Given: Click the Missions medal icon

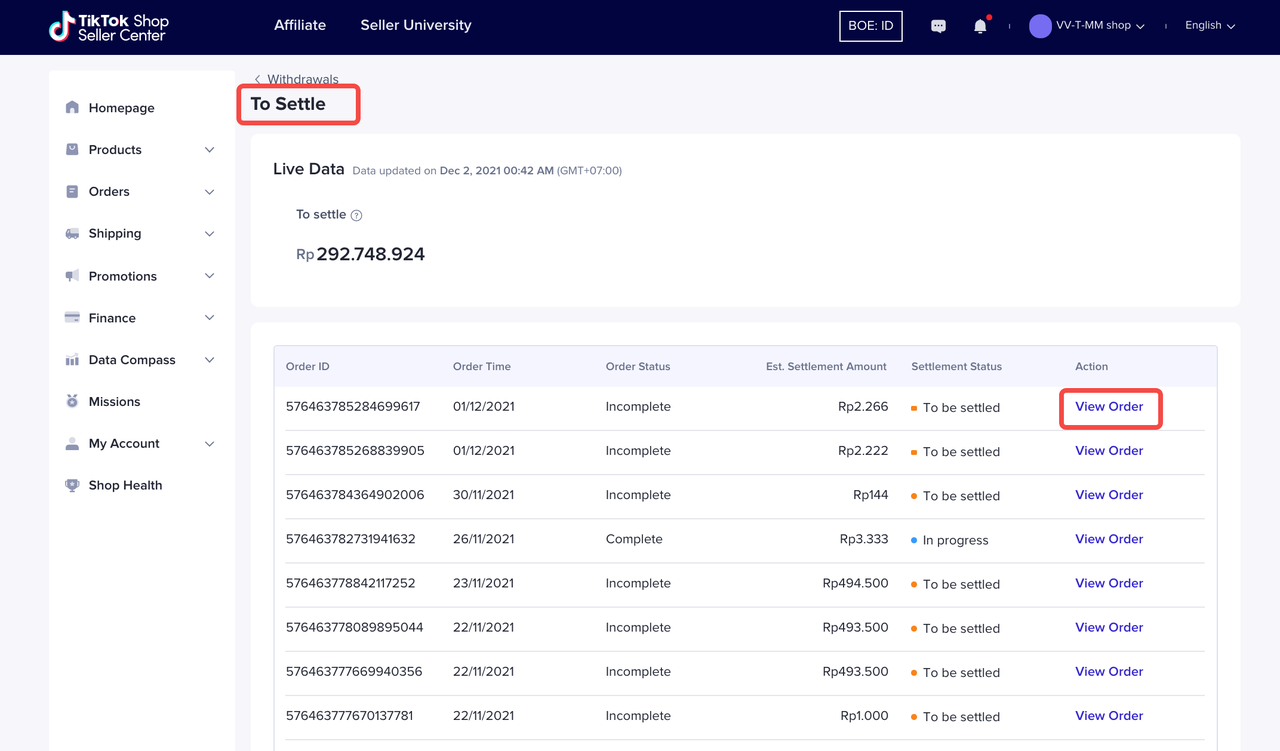Looking at the screenshot, I should tap(72, 401).
